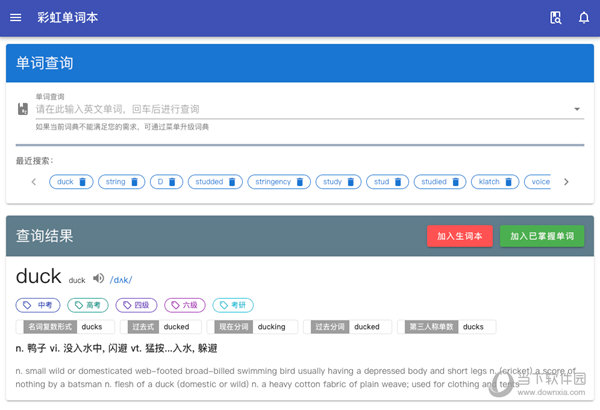Click the phonetic transcription /dʌk/
This screenshot has width=600, height=410.
pos(121,280)
